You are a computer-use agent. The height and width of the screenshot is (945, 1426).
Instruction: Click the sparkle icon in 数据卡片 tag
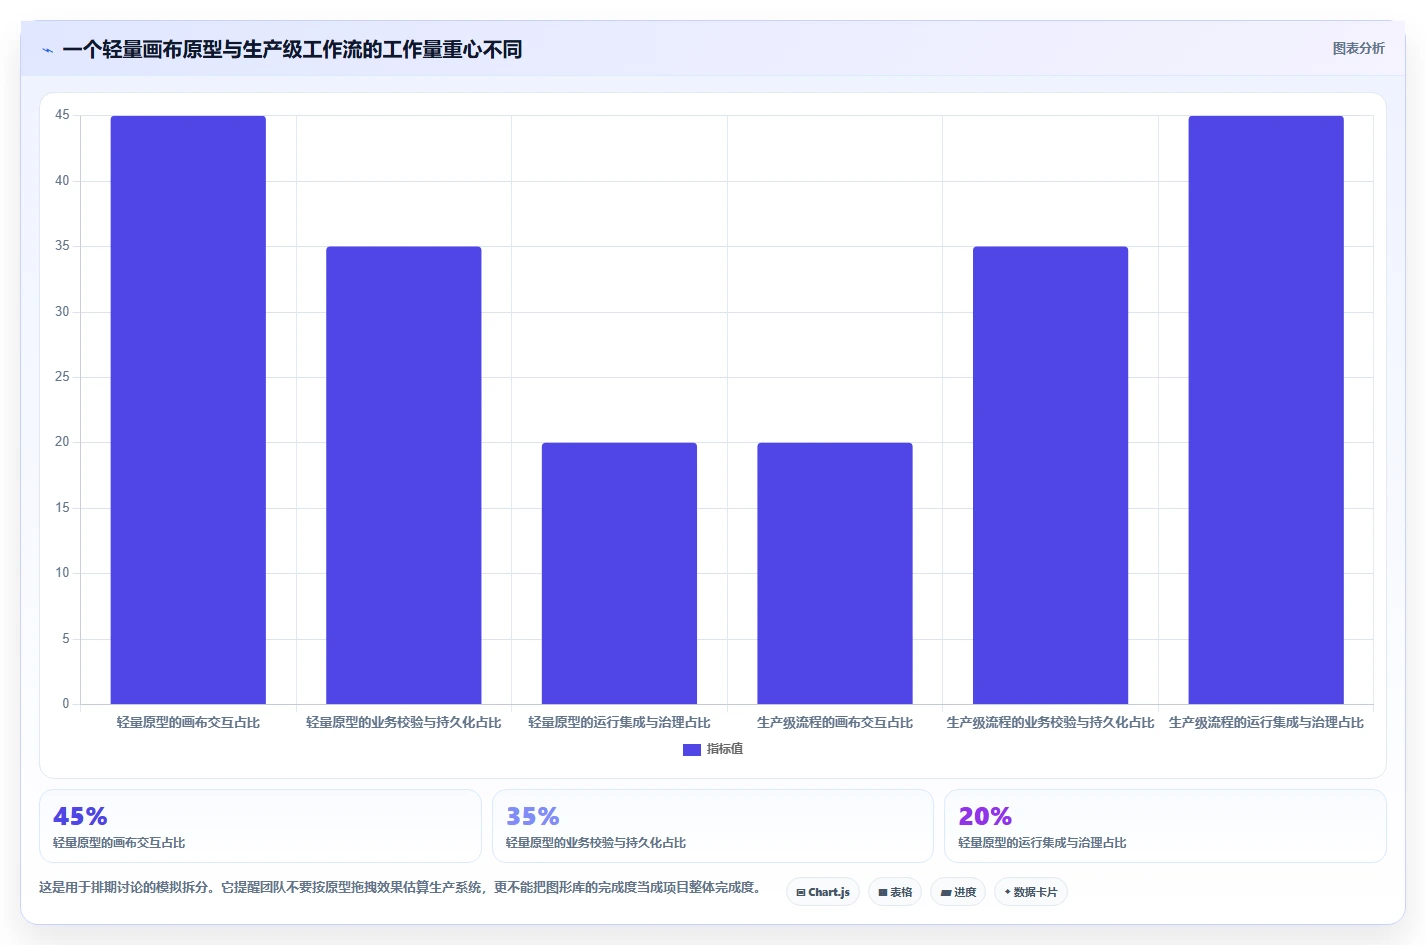pyautogui.click(x=1007, y=892)
